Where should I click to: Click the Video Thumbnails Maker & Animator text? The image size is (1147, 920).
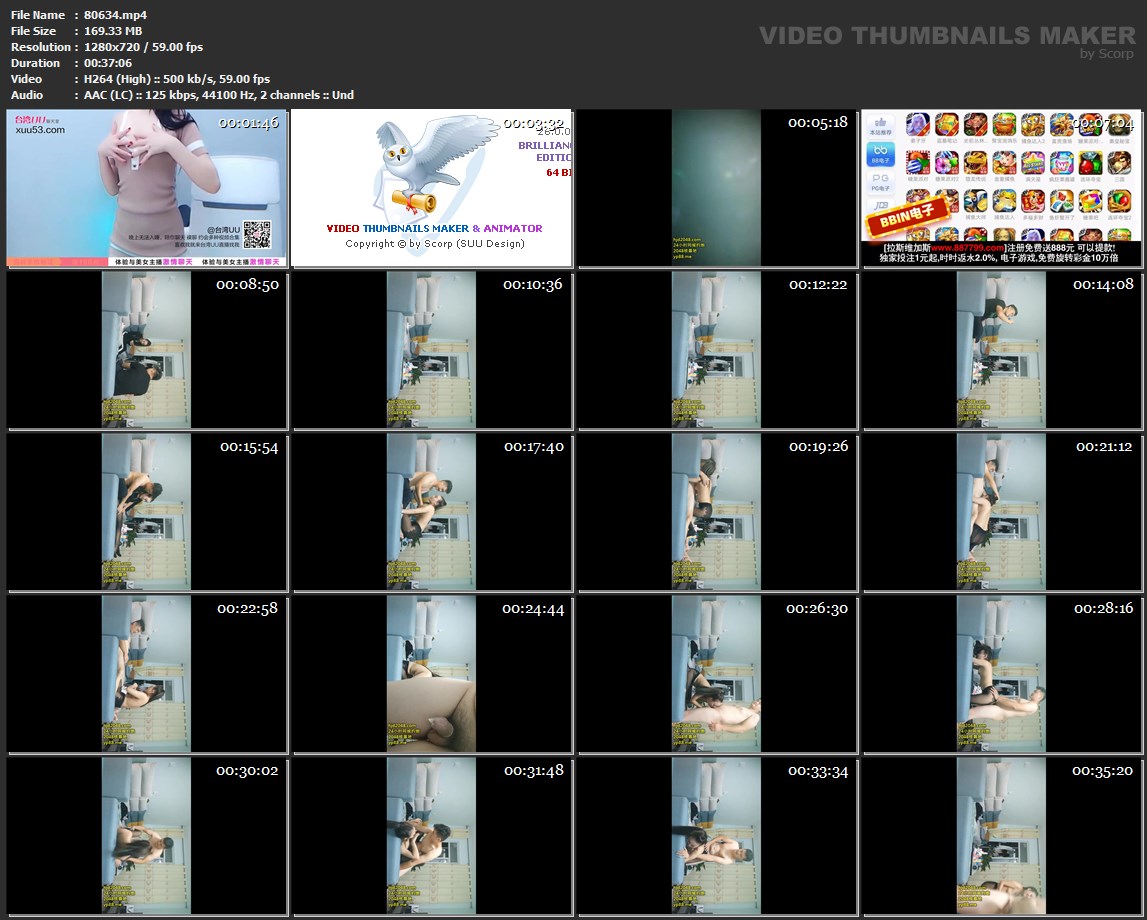coord(434,228)
